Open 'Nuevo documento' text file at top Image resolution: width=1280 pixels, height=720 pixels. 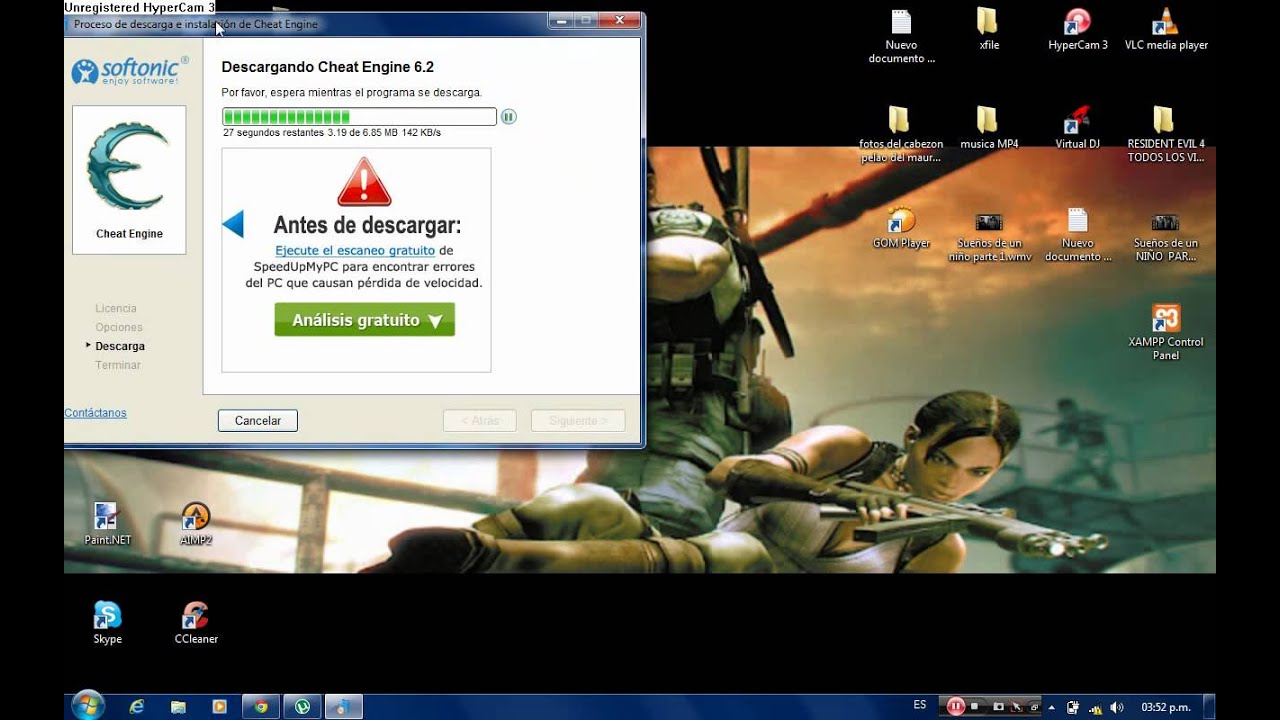coord(901,36)
